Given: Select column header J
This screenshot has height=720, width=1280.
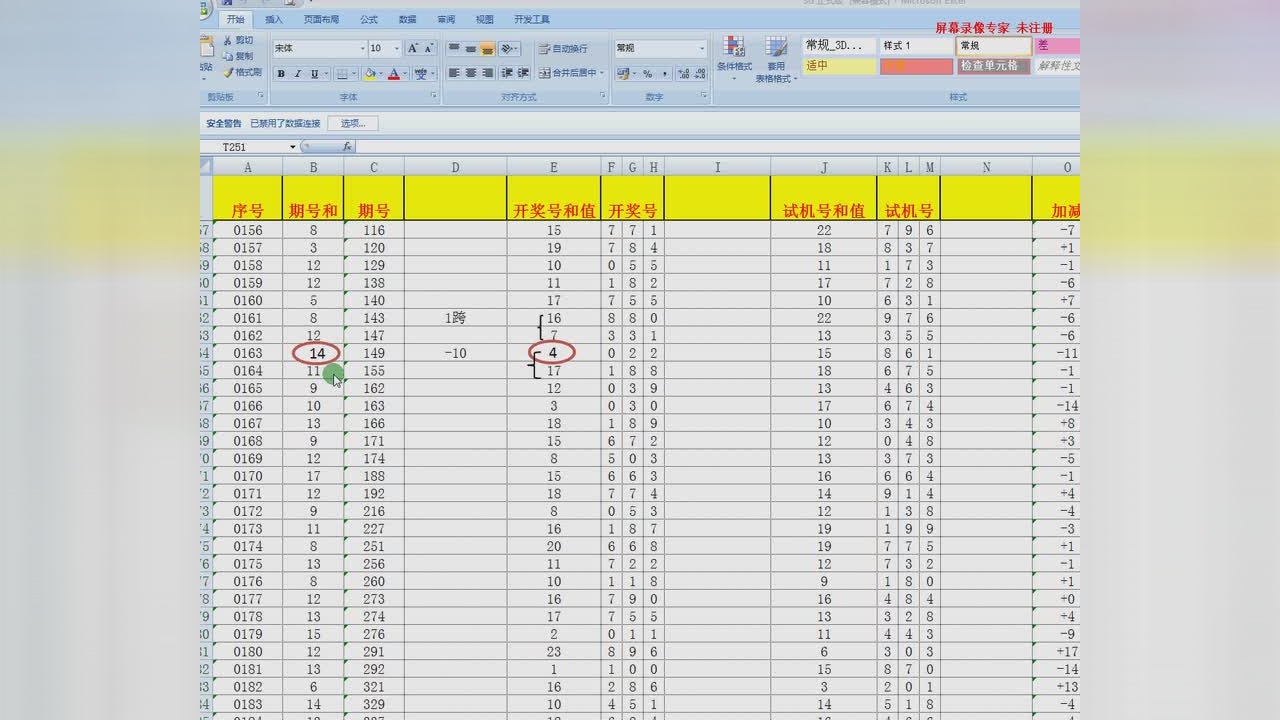Looking at the screenshot, I should pos(824,167).
